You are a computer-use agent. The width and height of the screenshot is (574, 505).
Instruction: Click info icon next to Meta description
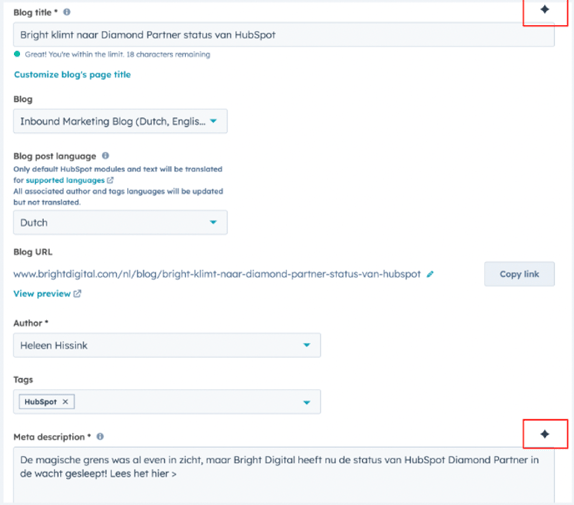point(100,436)
